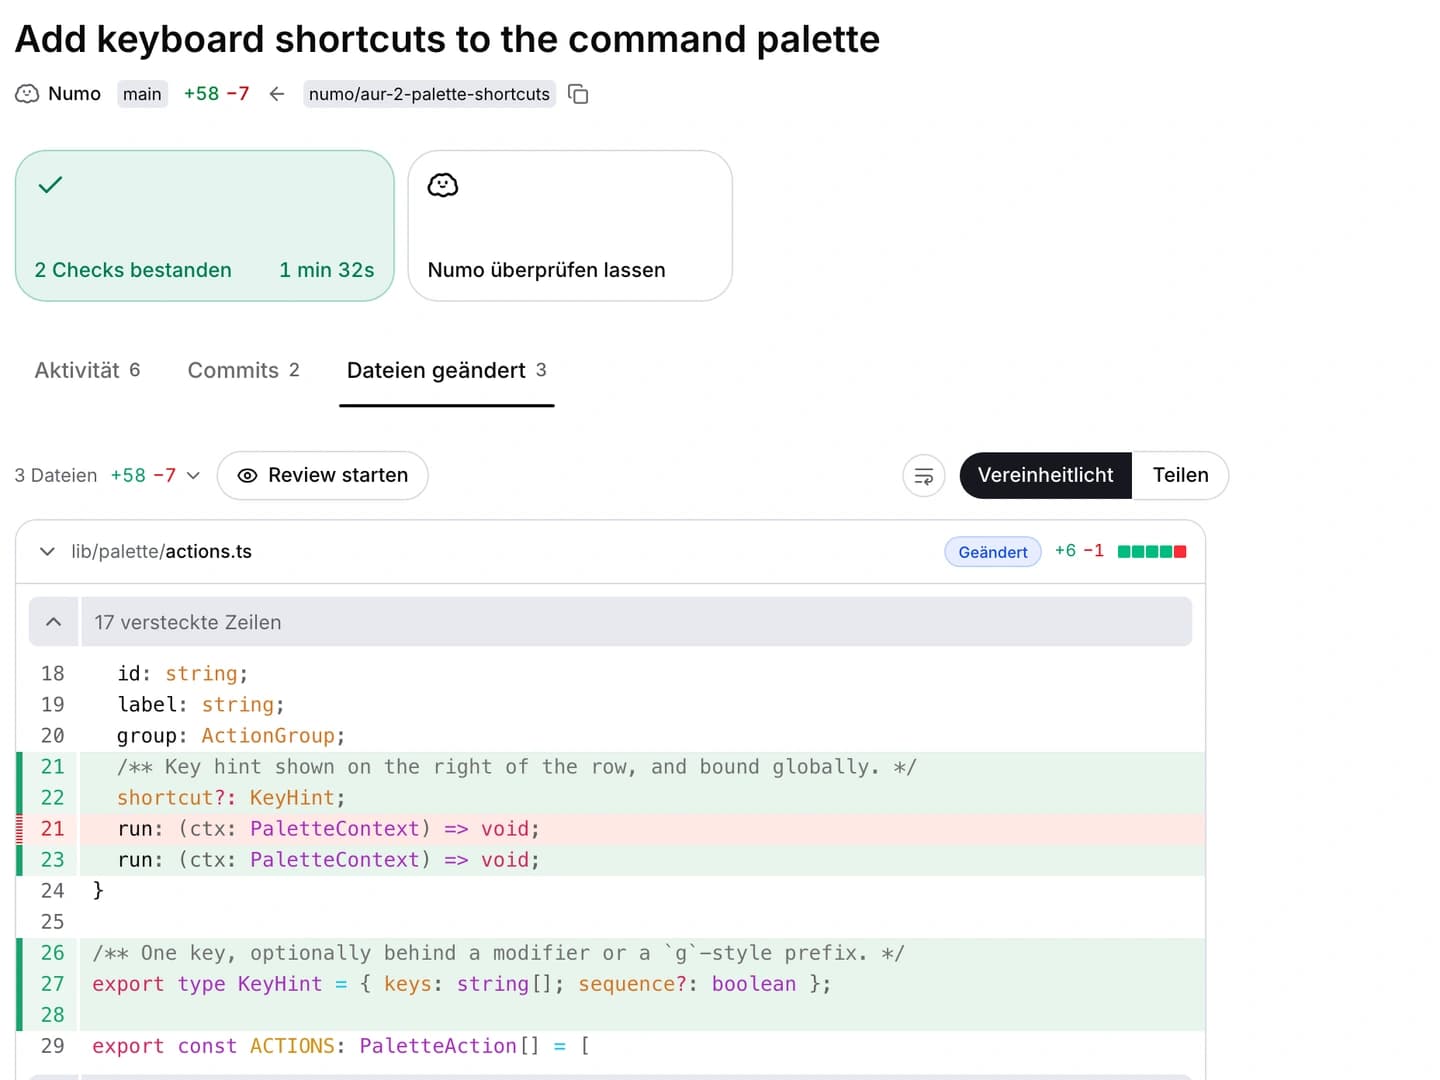This screenshot has width=1440, height=1080.
Task: Click the KeyHint type definition on line 27
Action: click(x=461, y=984)
